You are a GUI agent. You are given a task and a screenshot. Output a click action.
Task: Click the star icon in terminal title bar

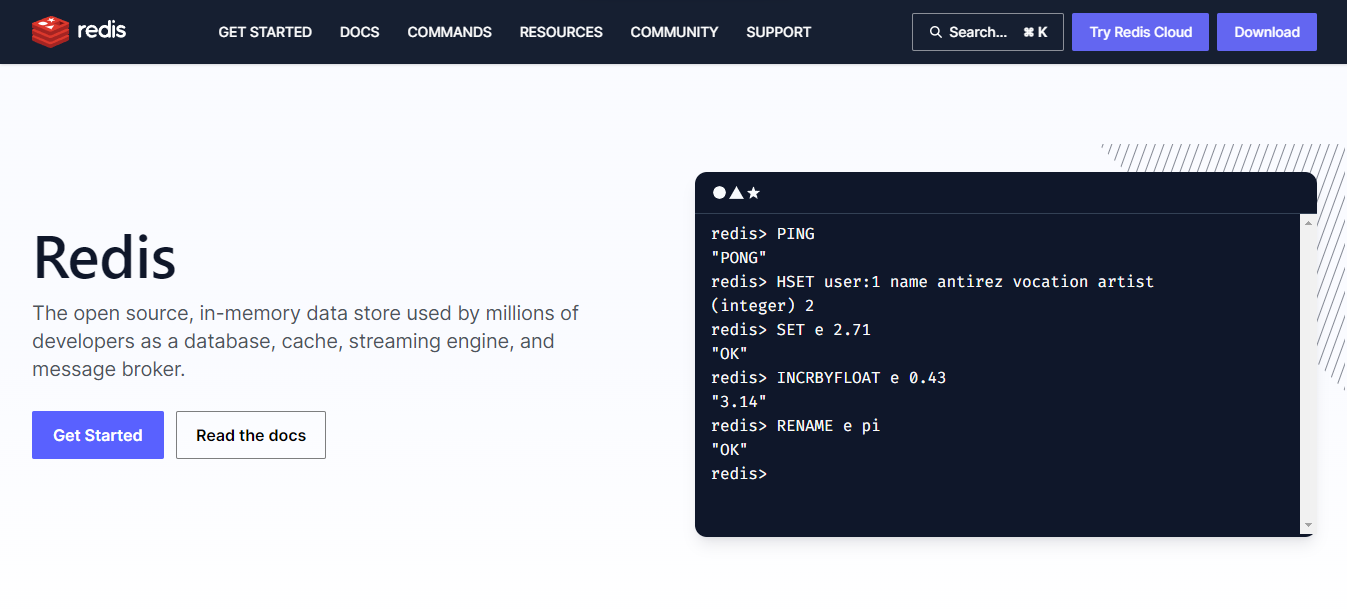coord(753,193)
